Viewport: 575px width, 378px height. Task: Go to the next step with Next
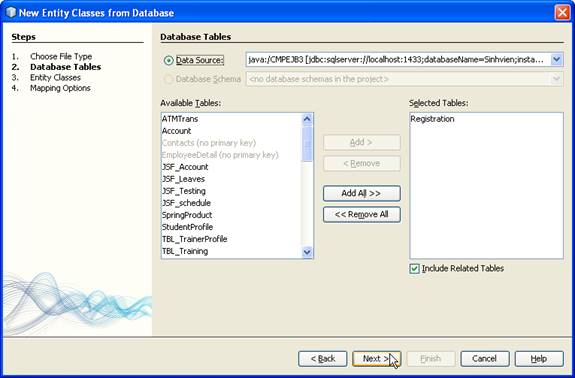376,359
